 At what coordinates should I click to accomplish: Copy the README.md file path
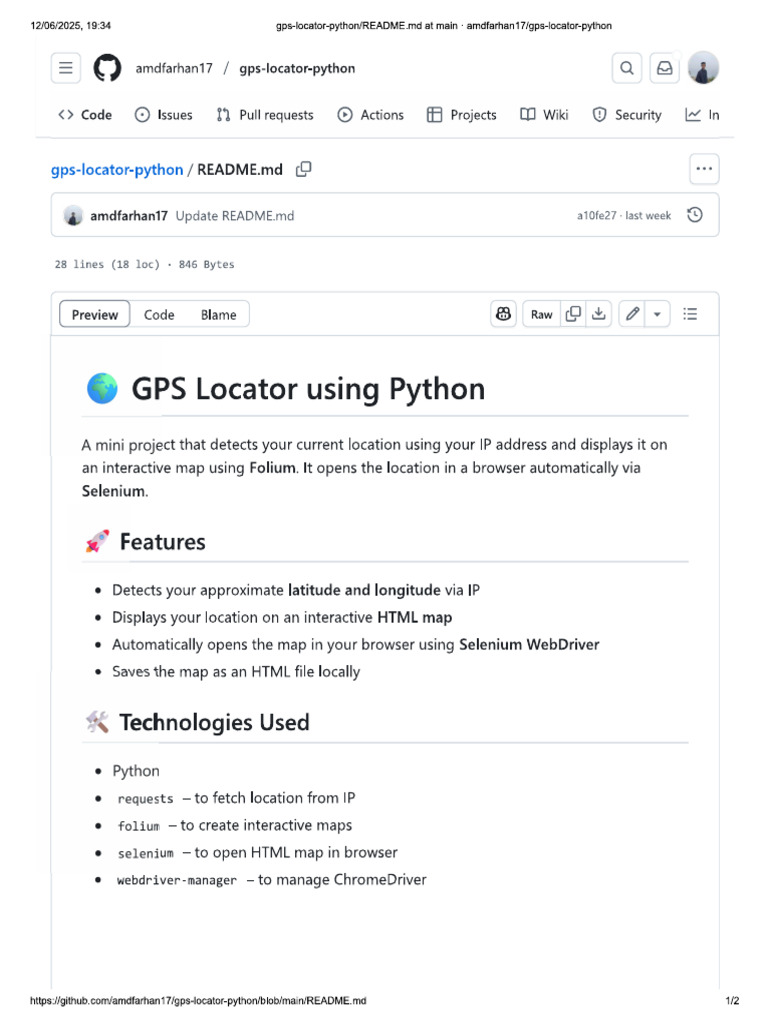coord(304,169)
